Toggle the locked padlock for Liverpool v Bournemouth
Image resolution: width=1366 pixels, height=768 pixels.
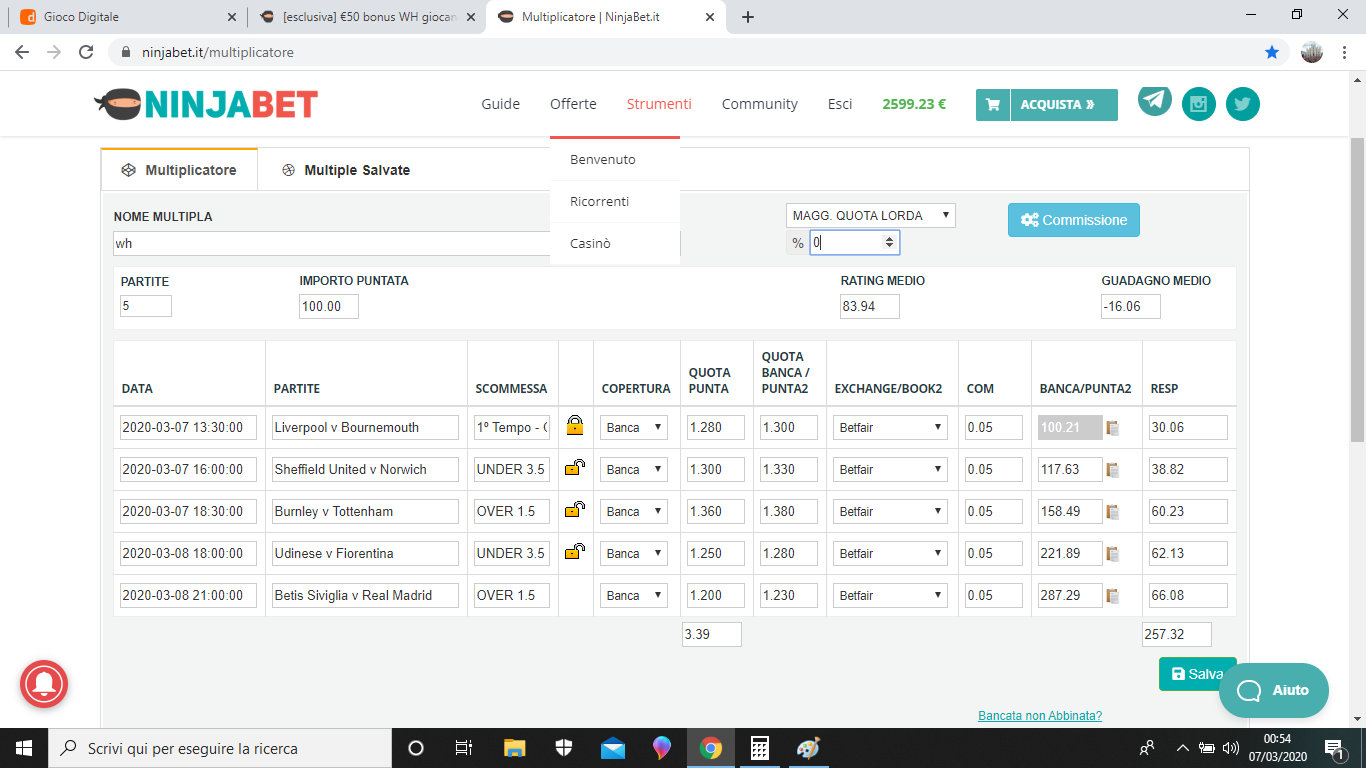tap(575, 425)
